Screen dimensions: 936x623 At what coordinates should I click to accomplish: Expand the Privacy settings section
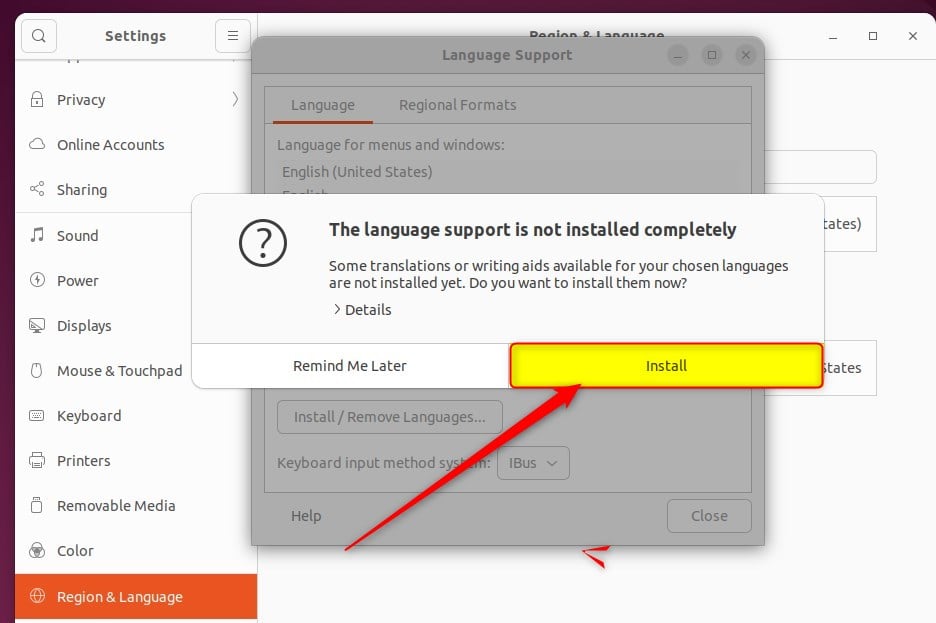(79, 99)
